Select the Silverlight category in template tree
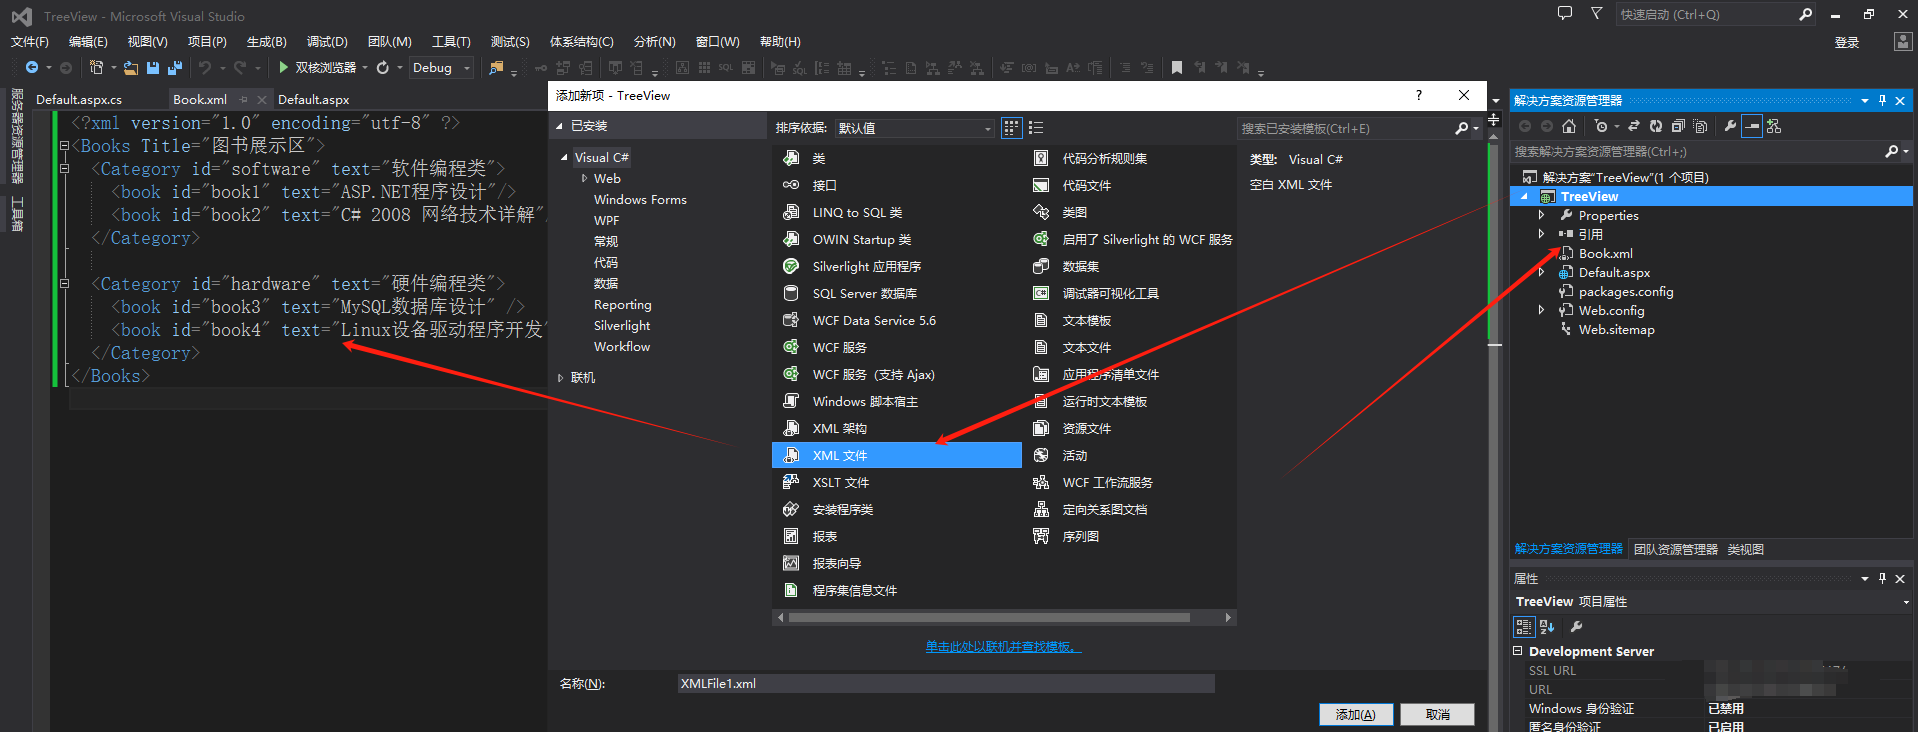1918x732 pixels. 622,325
